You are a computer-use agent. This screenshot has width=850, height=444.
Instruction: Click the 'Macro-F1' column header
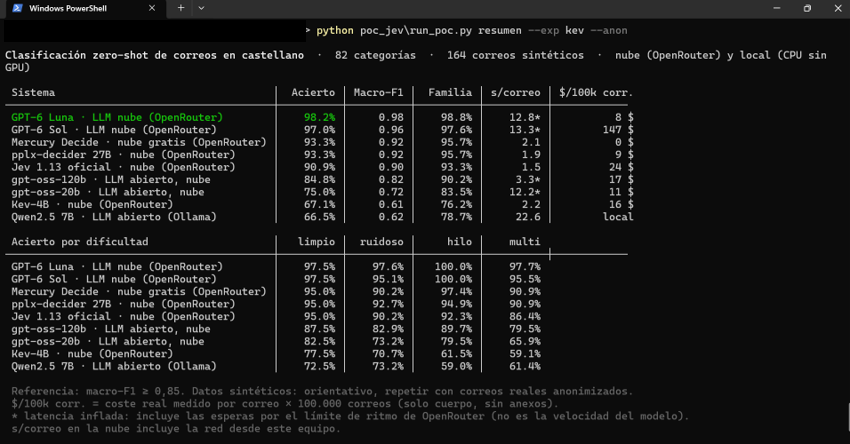(378, 93)
